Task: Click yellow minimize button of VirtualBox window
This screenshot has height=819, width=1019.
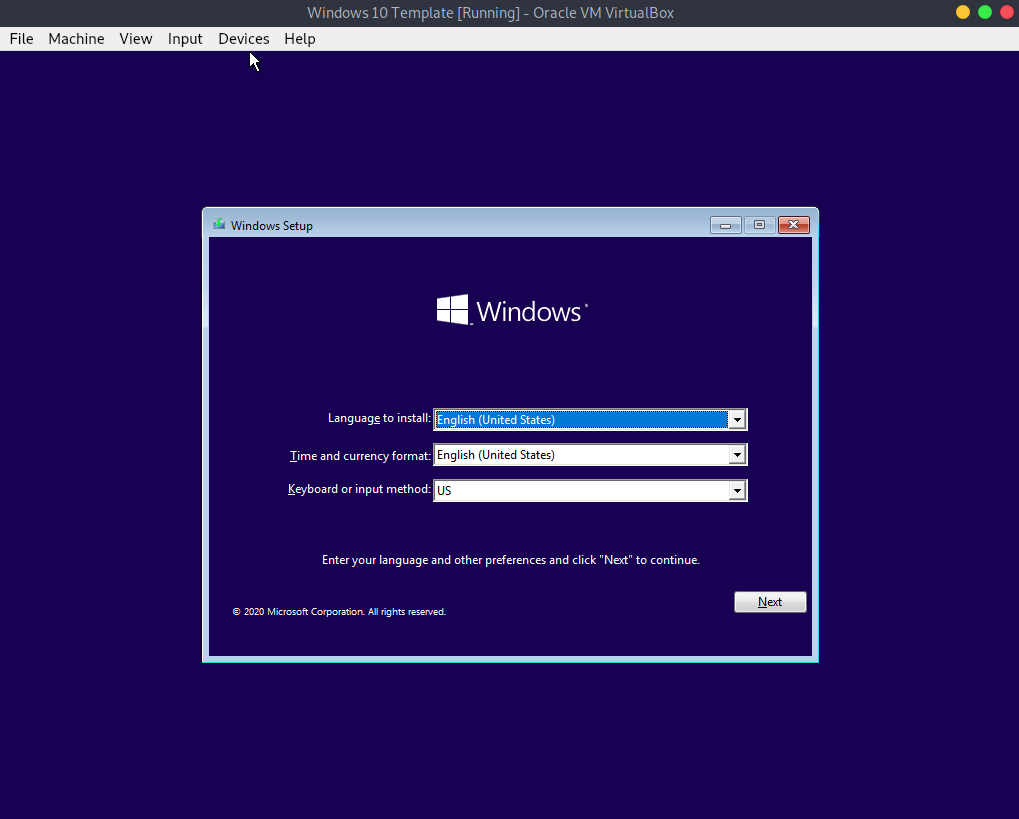Action: click(x=963, y=12)
